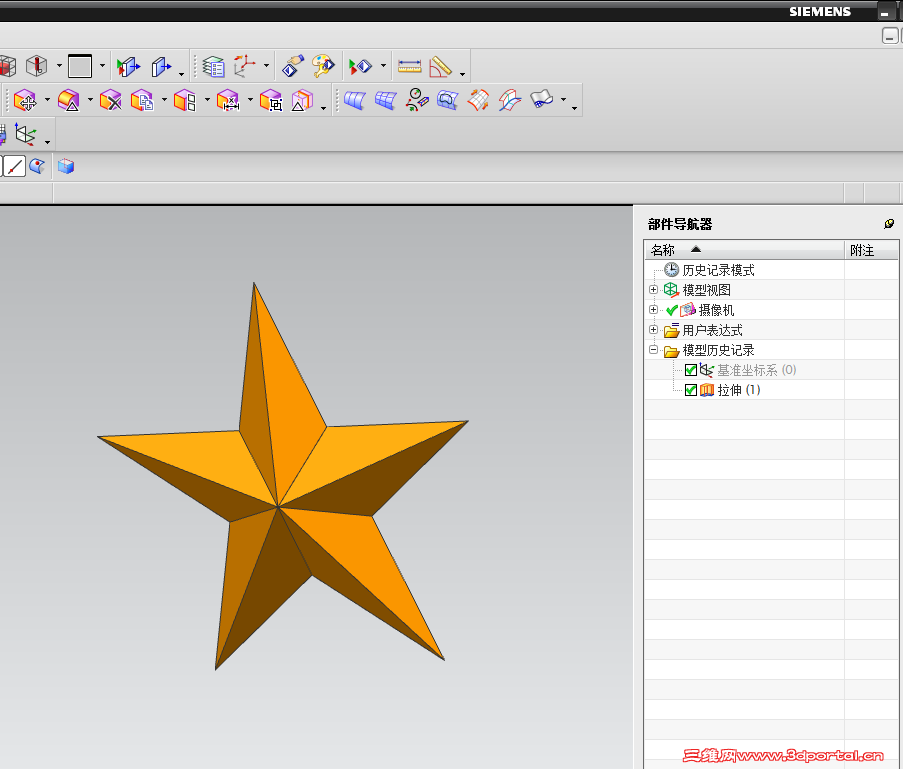Select the Through Curves surface tool

click(355, 100)
